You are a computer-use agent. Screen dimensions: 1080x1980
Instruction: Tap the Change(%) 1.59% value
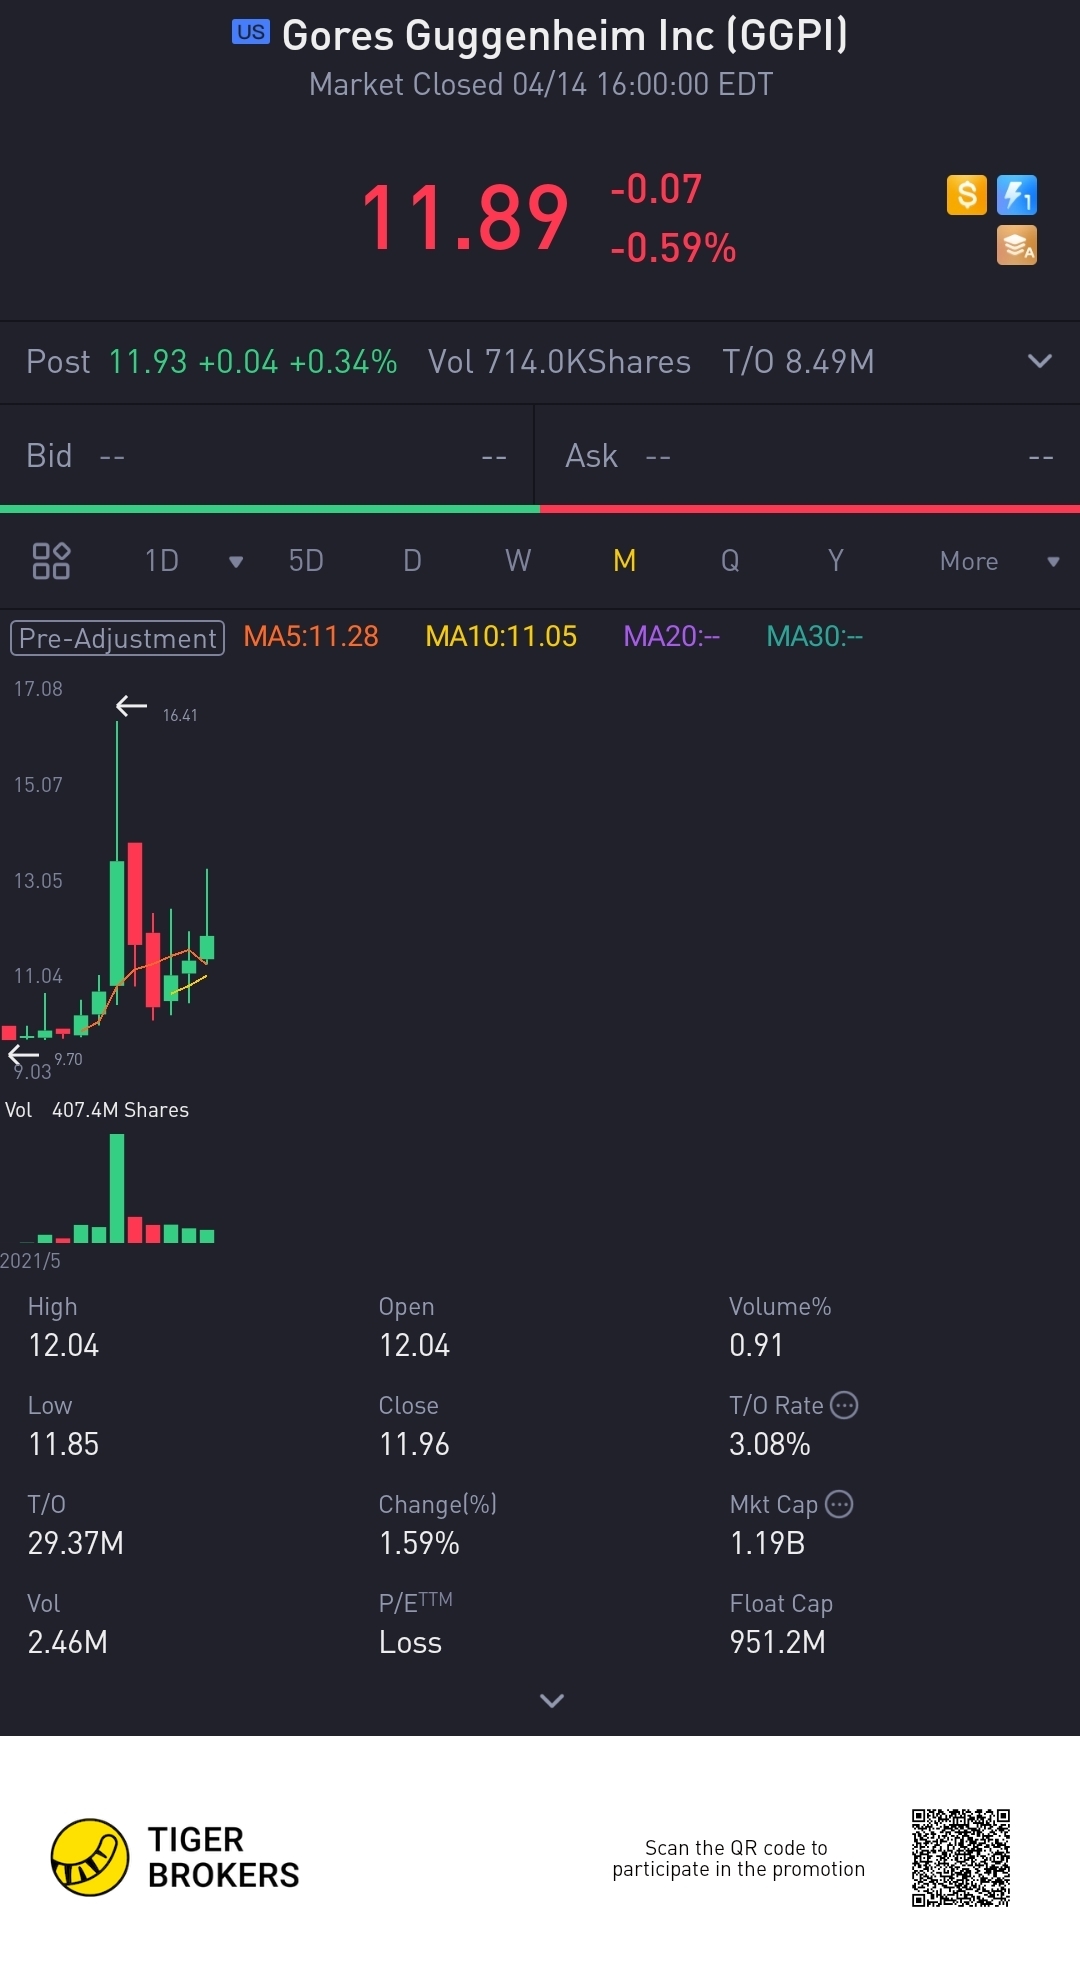[419, 1544]
